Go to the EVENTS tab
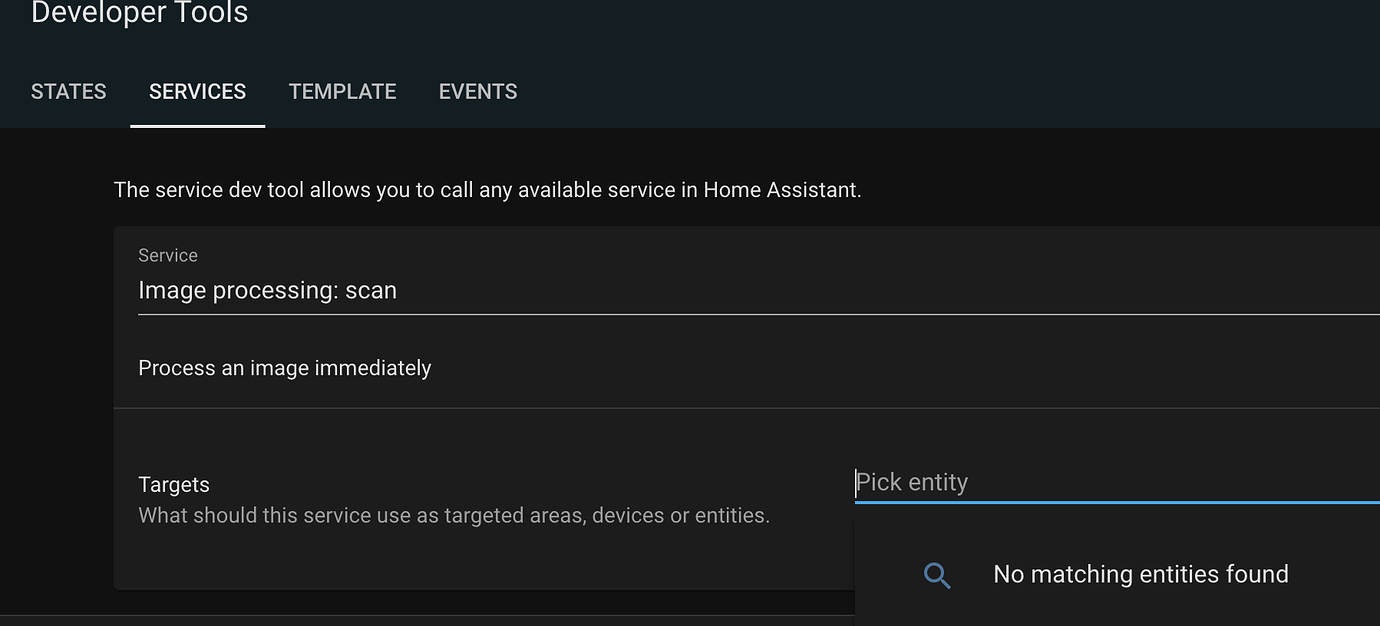1380x626 pixels. pos(478,92)
